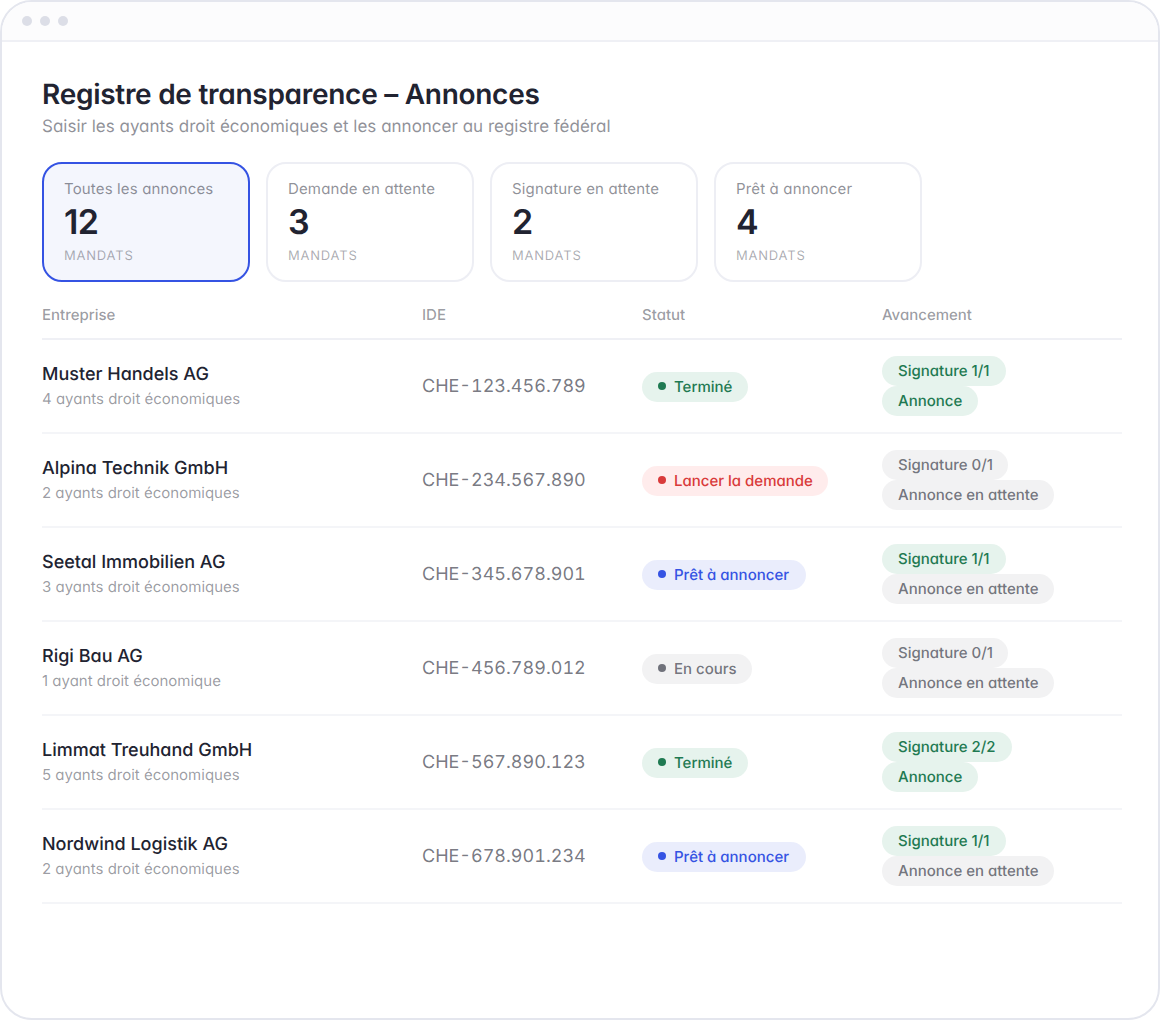Click the En cours status badge
The width and height of the screenshot is (1160, 1020).
[x=697, y=669]
